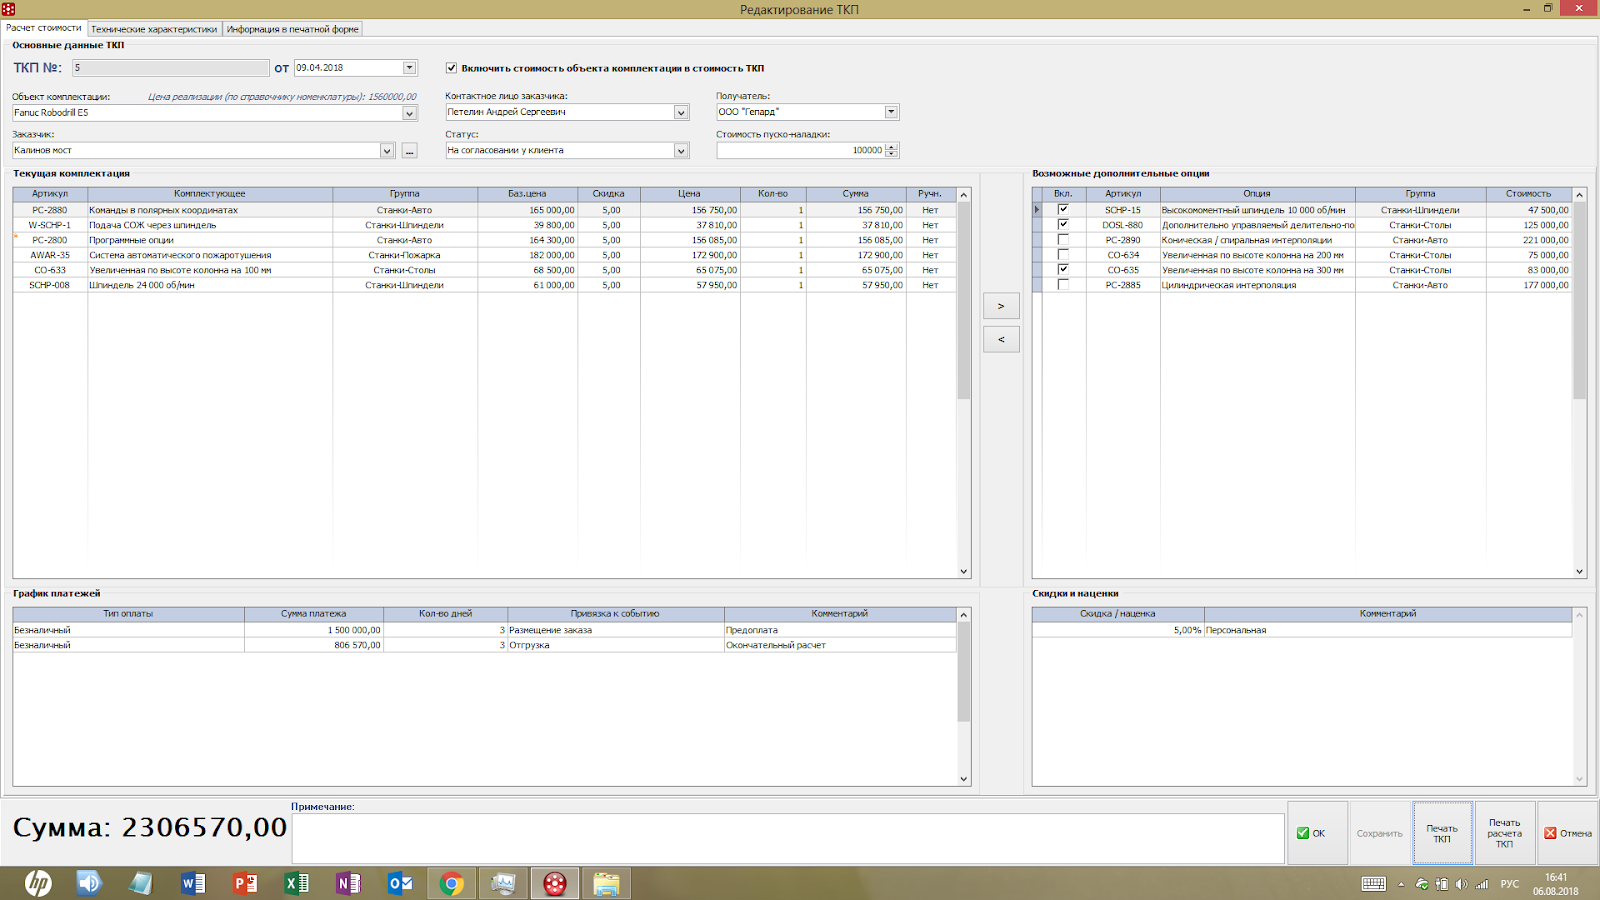
Task: Select row W-SCHP-1 Подача СОЖ через шпиндель
Action: [484, 225]
